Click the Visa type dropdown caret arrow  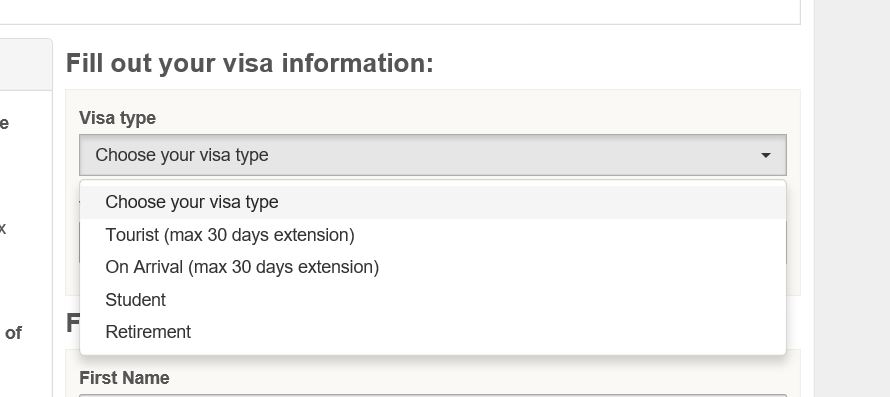pyautogui.click(x=766, y=155)
